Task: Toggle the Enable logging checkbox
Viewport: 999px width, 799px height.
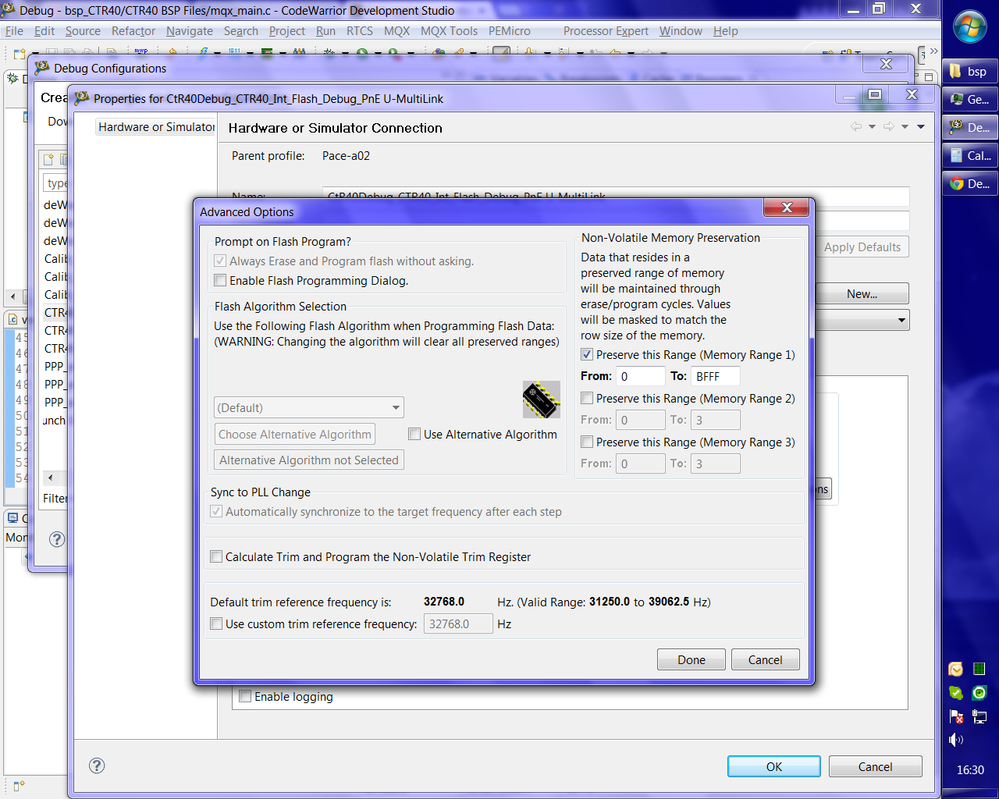Action: (x=245, y=696)
